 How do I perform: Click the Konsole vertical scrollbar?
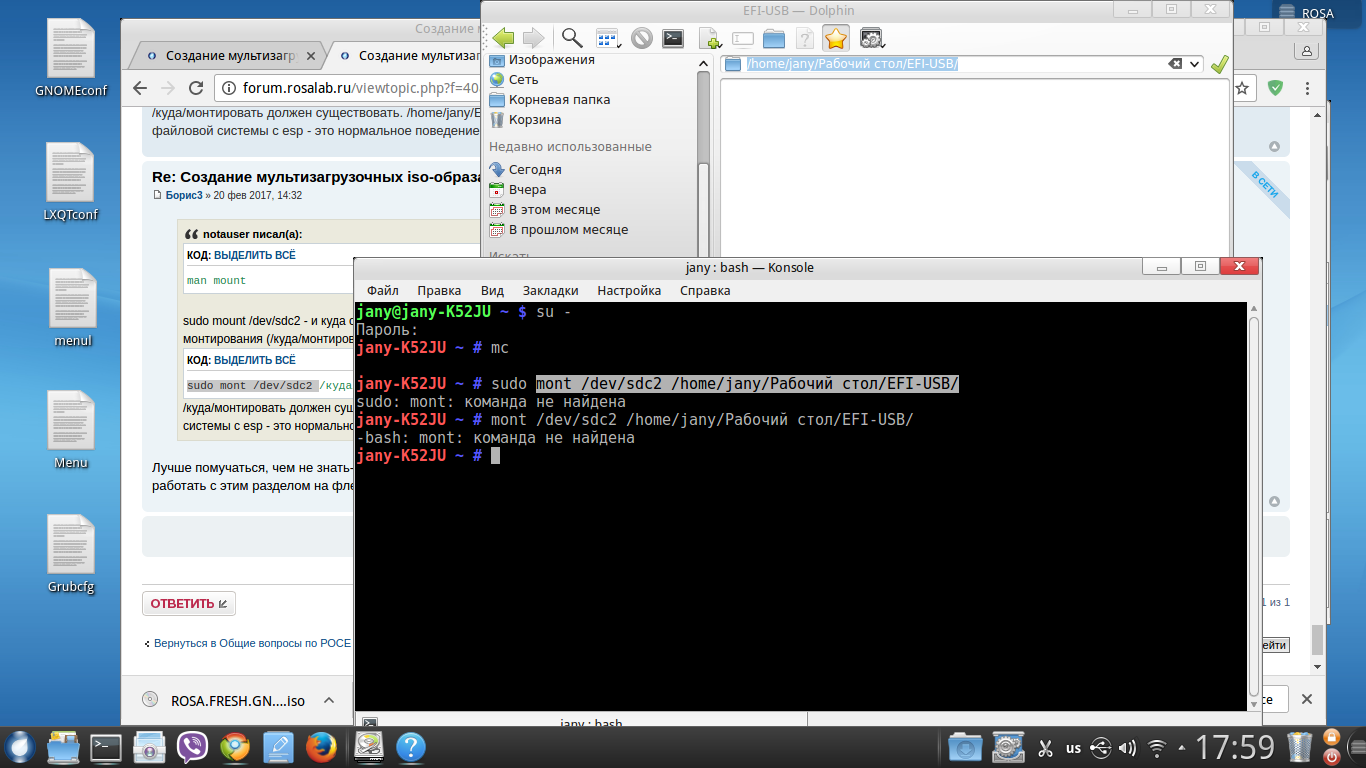(x=1255, y=500)
